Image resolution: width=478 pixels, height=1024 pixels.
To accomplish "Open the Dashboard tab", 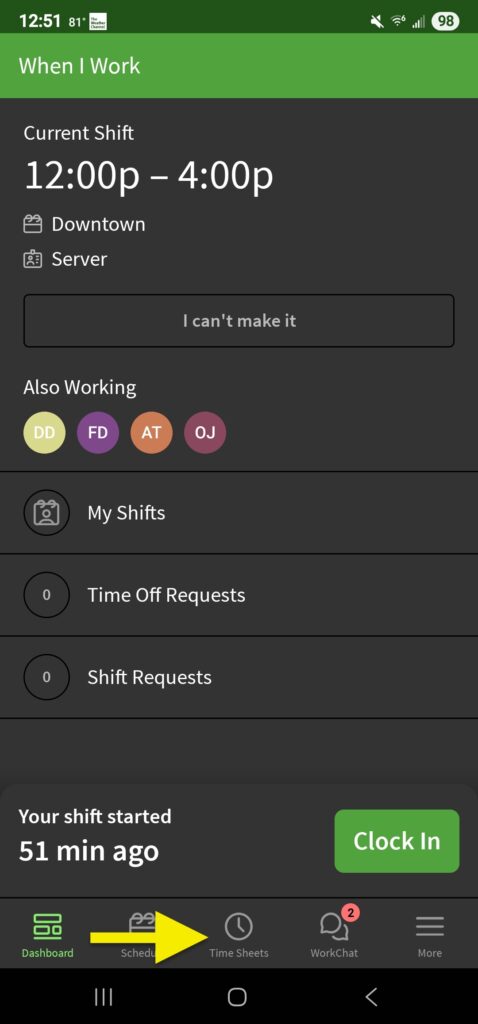I will click(47, 935).
